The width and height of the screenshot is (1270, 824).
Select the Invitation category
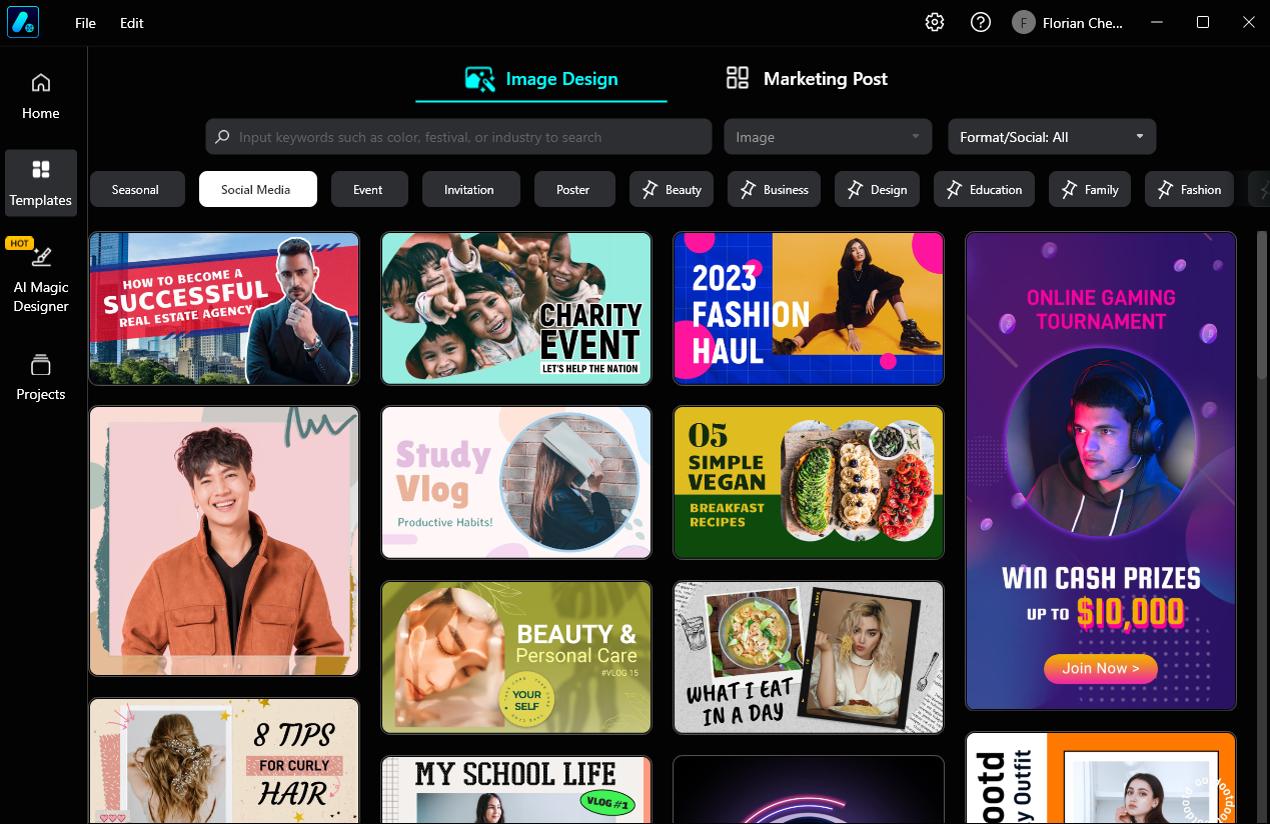pos(470,189)
